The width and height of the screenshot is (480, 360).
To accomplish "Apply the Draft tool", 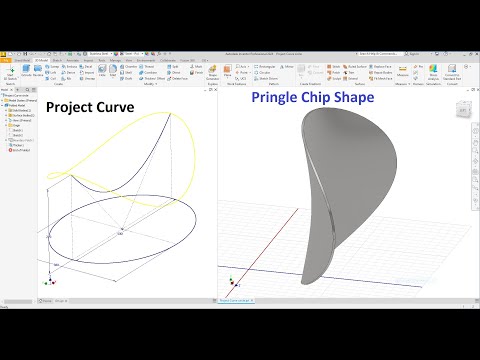I will pyautogui.click(x=126, y=78).
